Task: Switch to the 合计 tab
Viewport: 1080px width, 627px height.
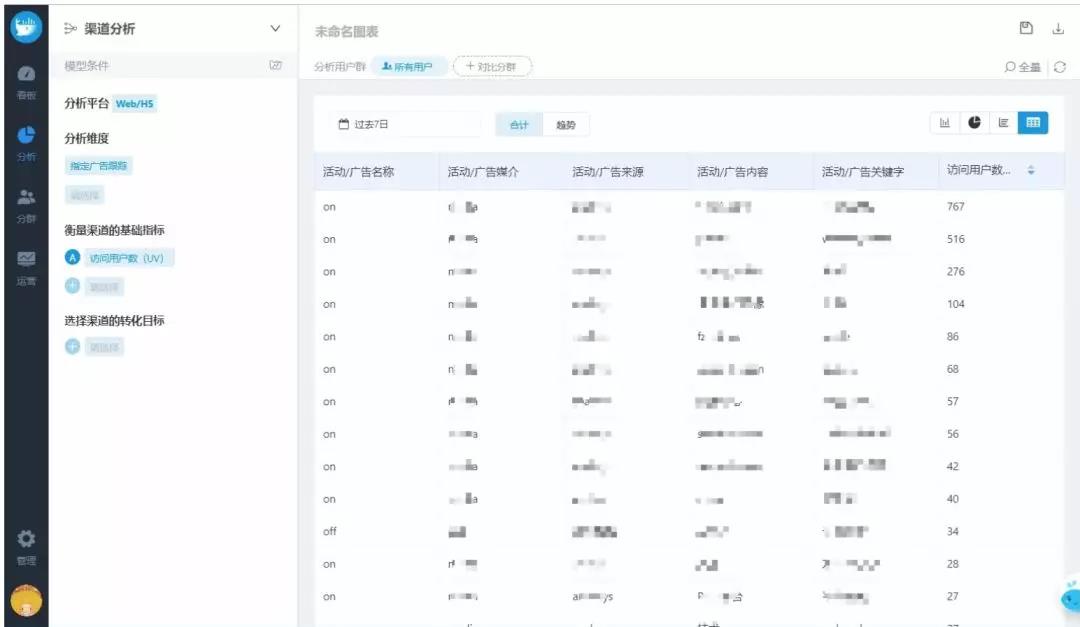Action: click(x=519, y=125)
